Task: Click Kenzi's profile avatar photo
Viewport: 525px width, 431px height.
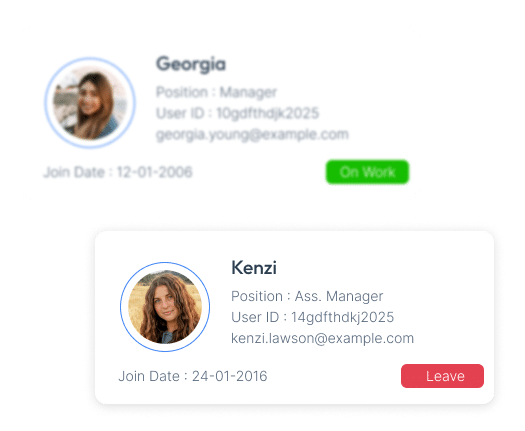Action: point(165,307)
